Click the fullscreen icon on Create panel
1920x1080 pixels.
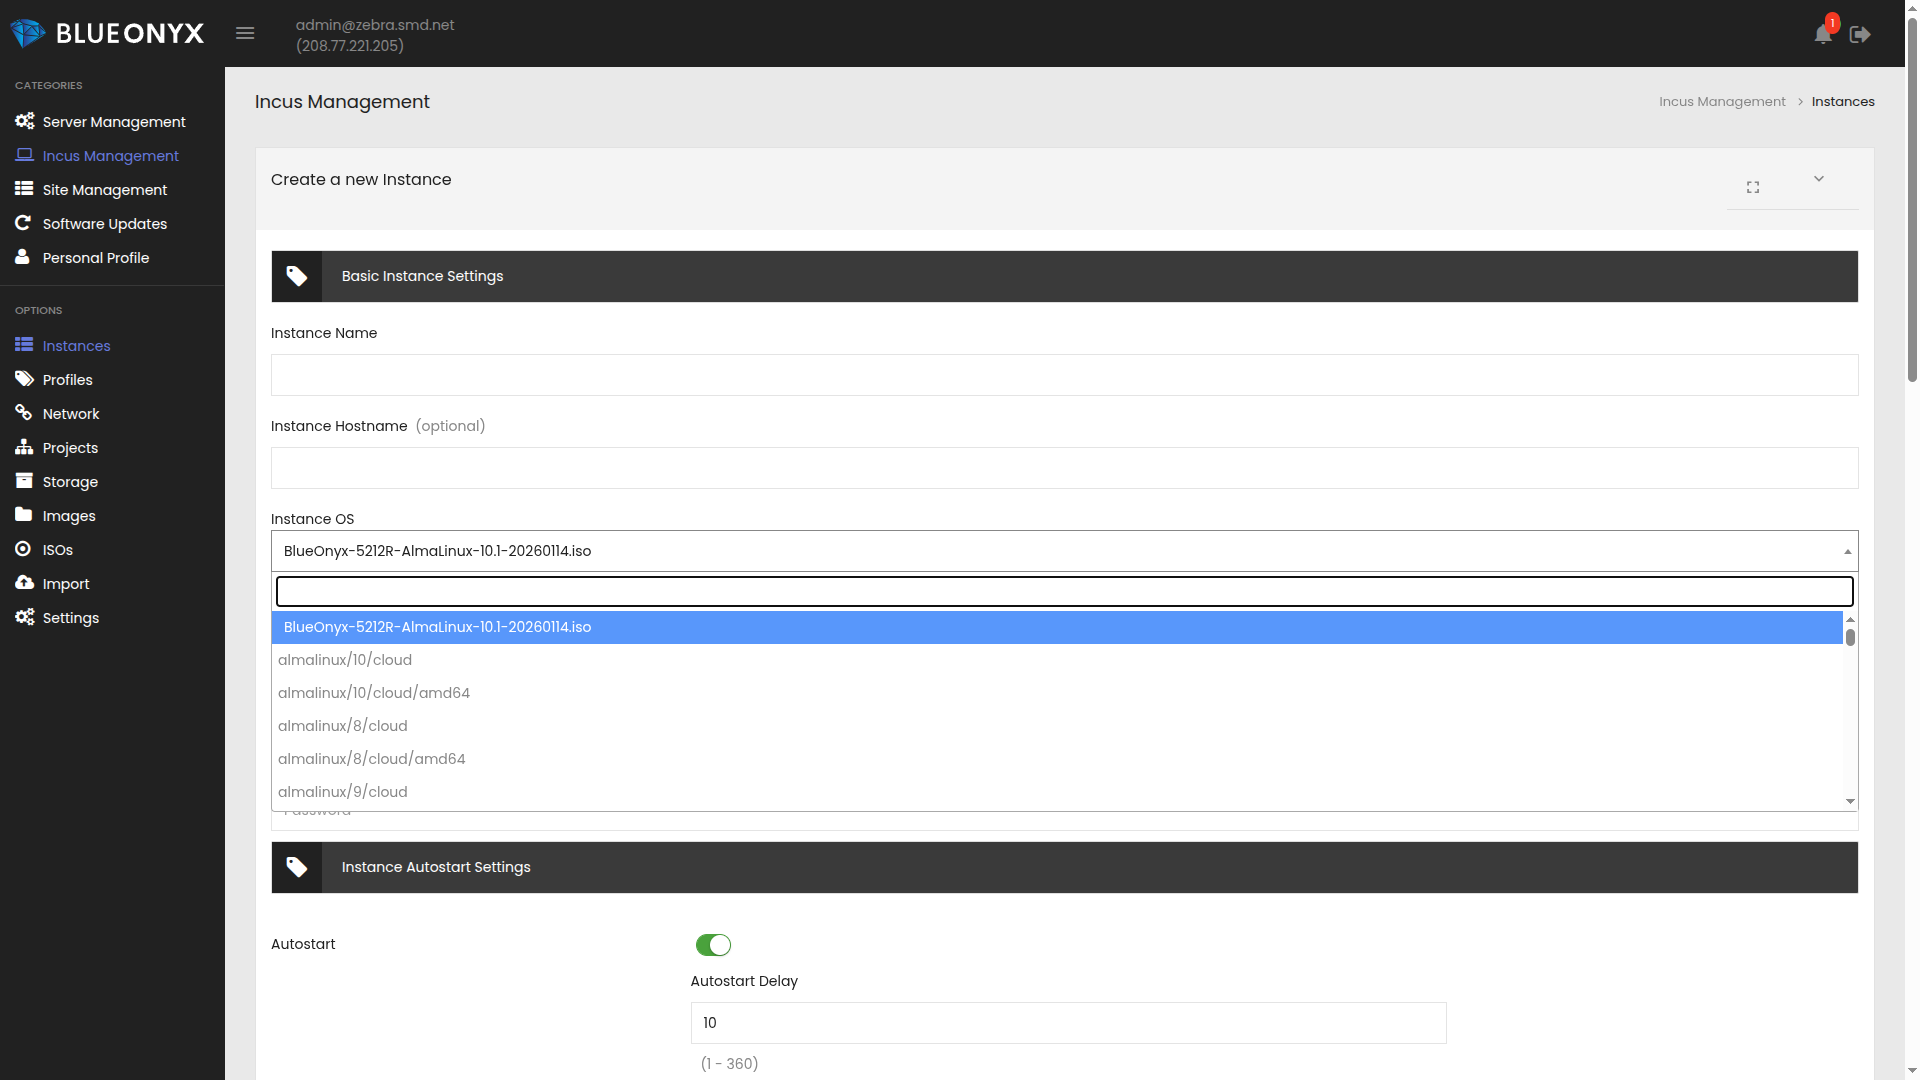point(1753,187)
